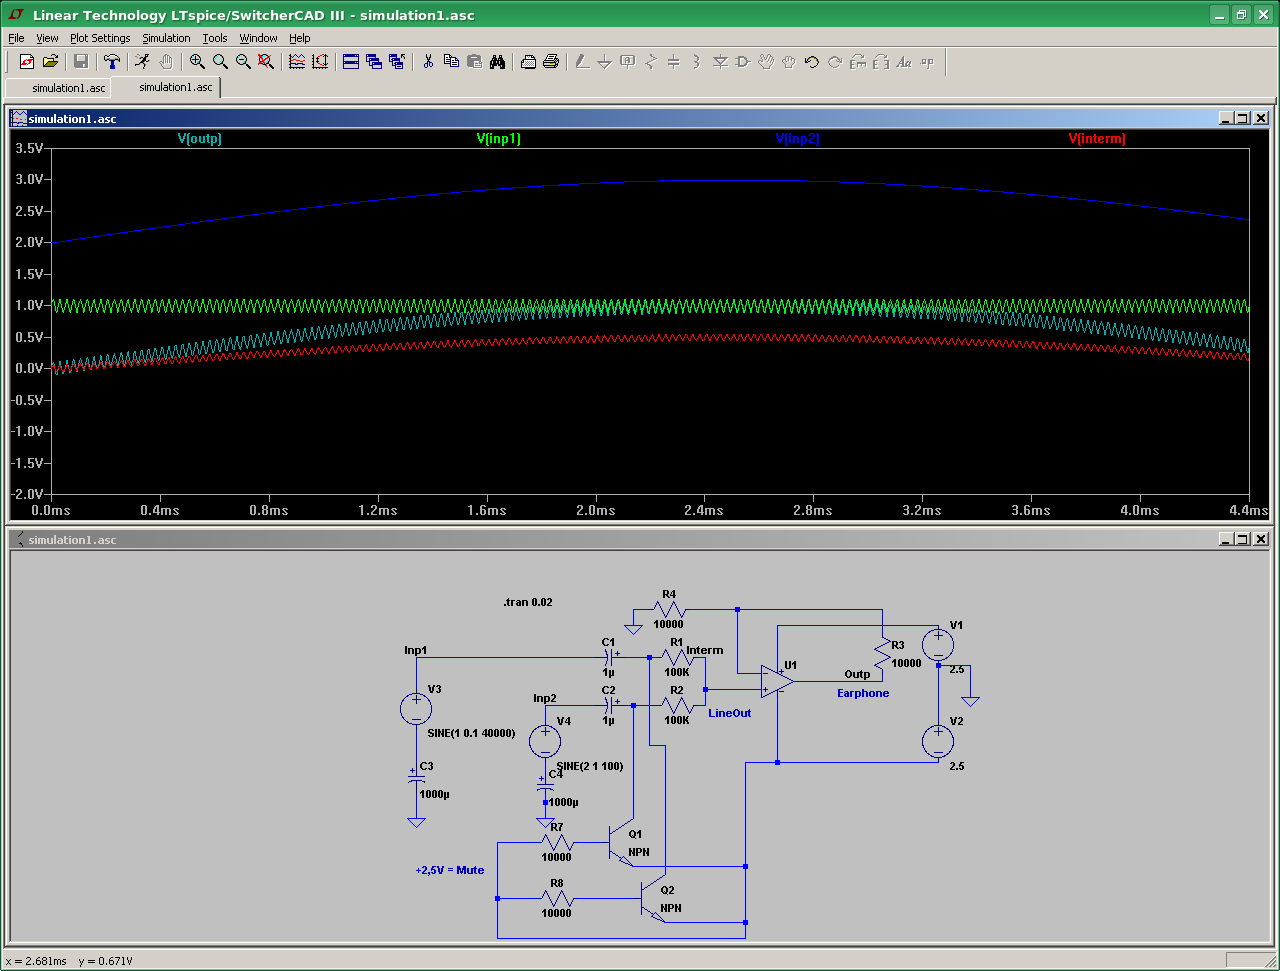Zoom in with the plus magnifier
The height and width of the screenshot is (971, 1280).
[197, 62]
